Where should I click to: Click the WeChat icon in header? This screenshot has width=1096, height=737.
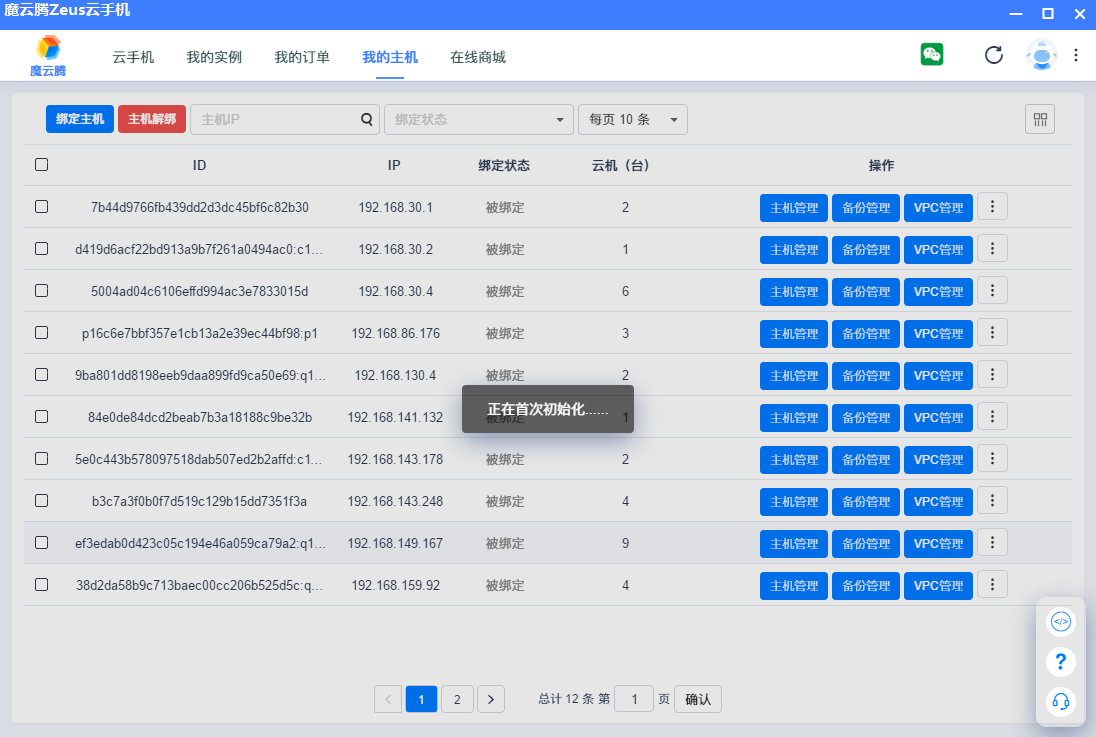[932, 55]
